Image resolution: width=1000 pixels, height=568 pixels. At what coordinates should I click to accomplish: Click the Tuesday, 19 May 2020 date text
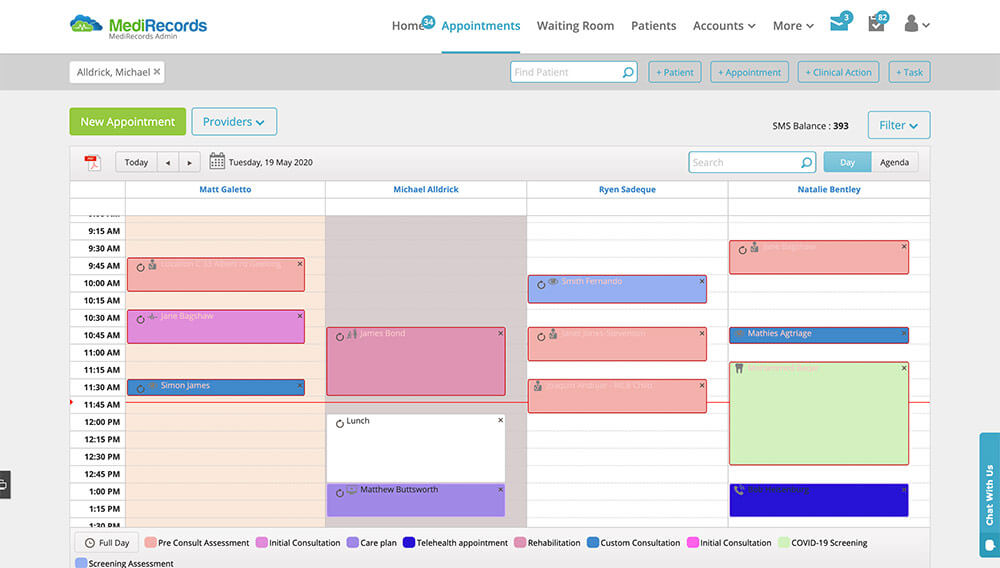[x=270, y=163]
